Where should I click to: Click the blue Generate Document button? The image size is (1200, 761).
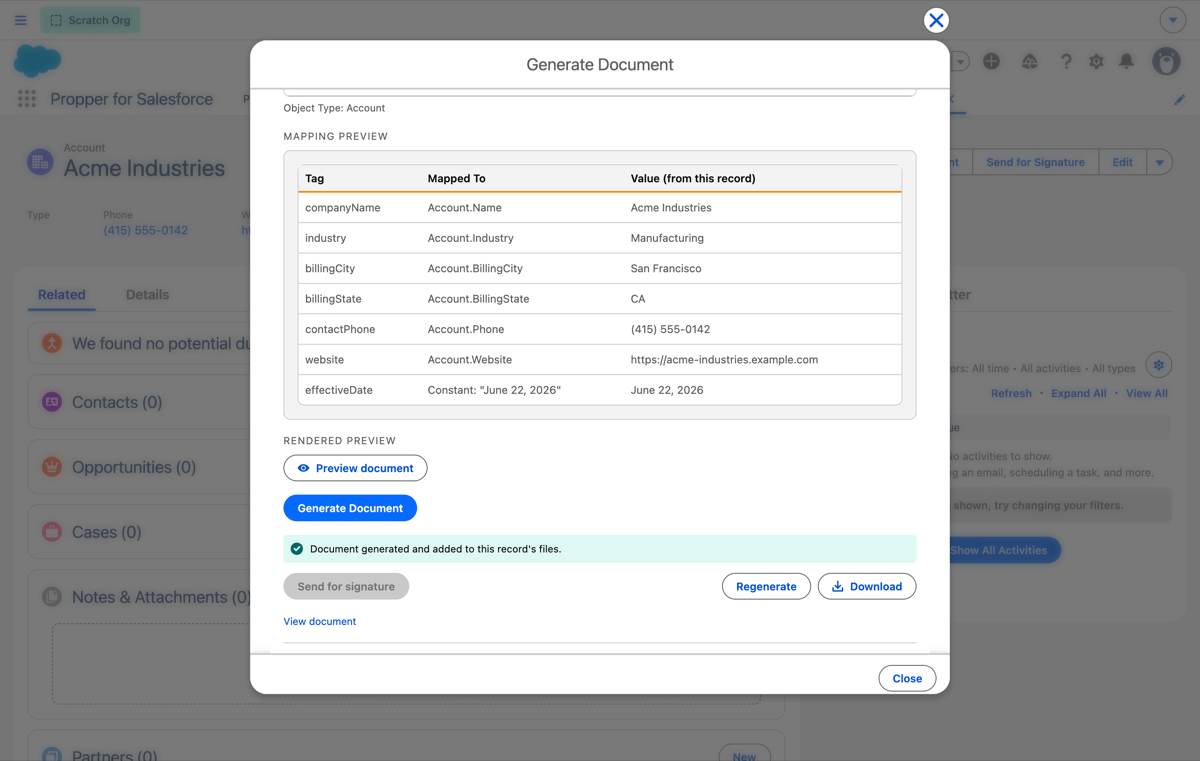pos(350,508)
